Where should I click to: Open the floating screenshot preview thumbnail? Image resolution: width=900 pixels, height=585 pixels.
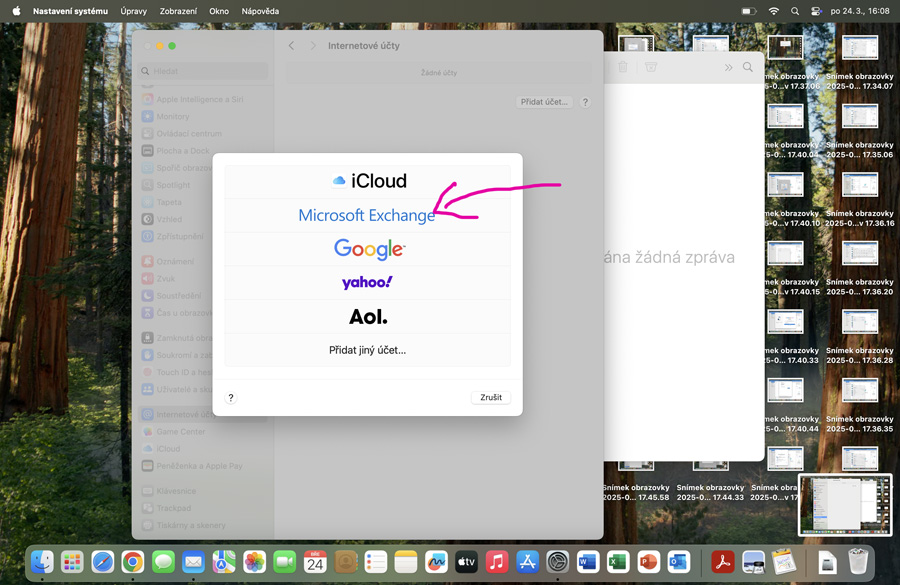click(x=845, y=504)
